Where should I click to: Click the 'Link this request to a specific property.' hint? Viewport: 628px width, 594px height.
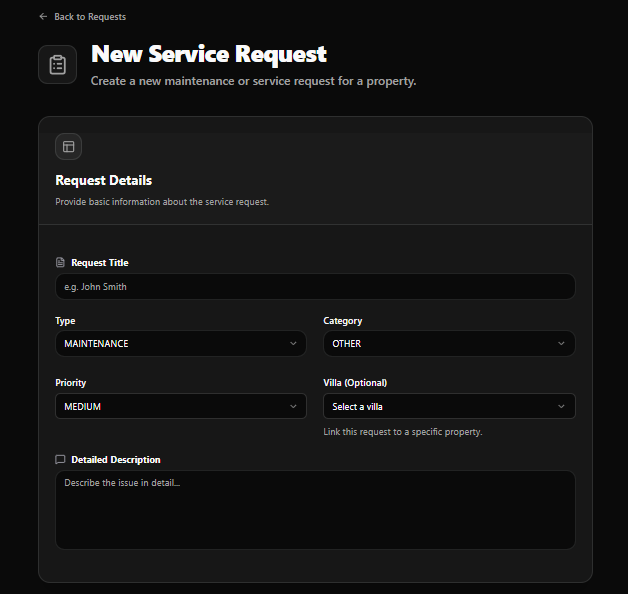403,432
